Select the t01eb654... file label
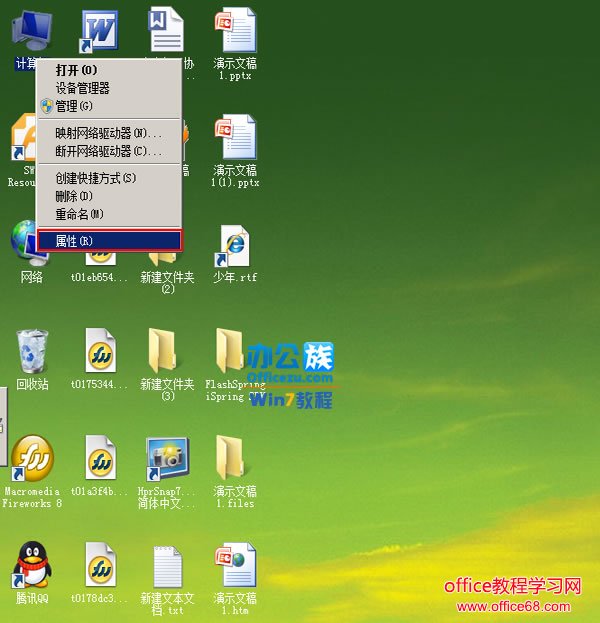The image size is (600, 623). 99,277
